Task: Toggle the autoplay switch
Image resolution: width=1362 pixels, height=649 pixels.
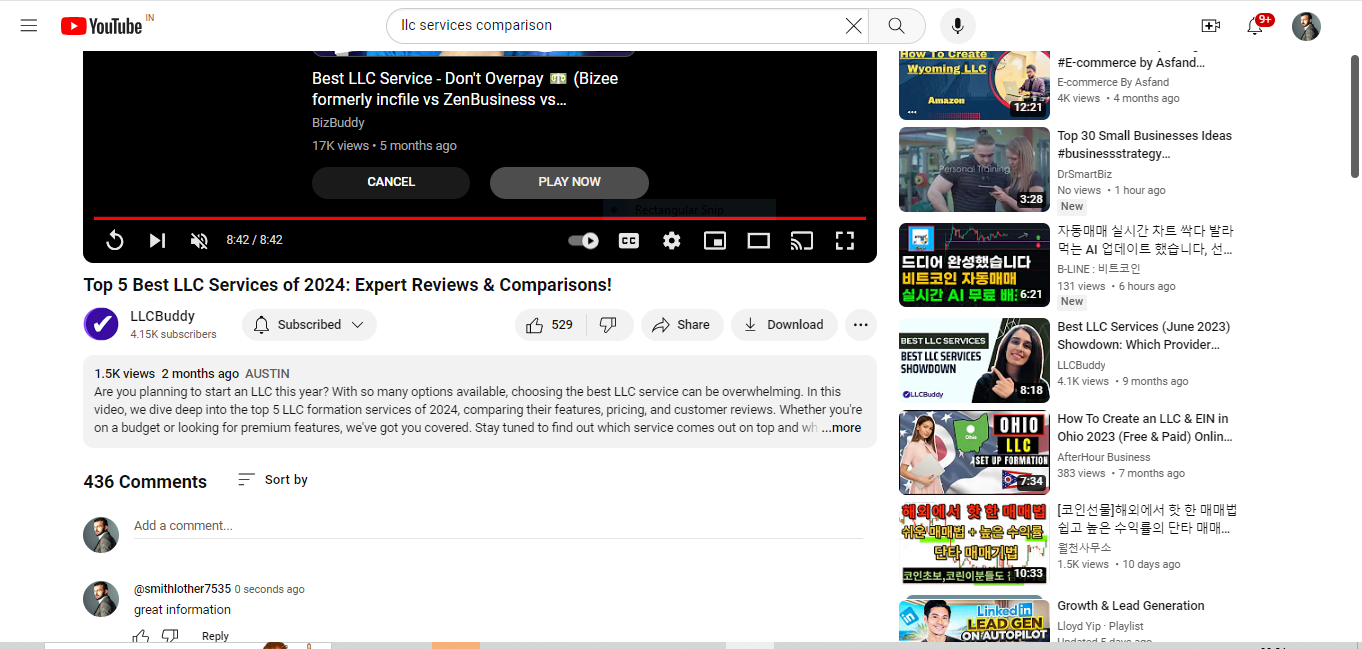Action: click(583, 240)
